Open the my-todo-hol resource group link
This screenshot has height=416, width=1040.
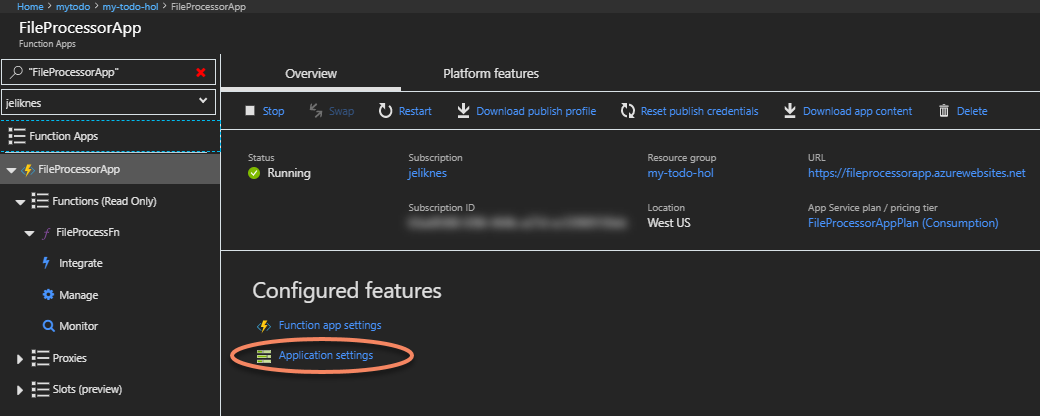(x=681, y=173)
